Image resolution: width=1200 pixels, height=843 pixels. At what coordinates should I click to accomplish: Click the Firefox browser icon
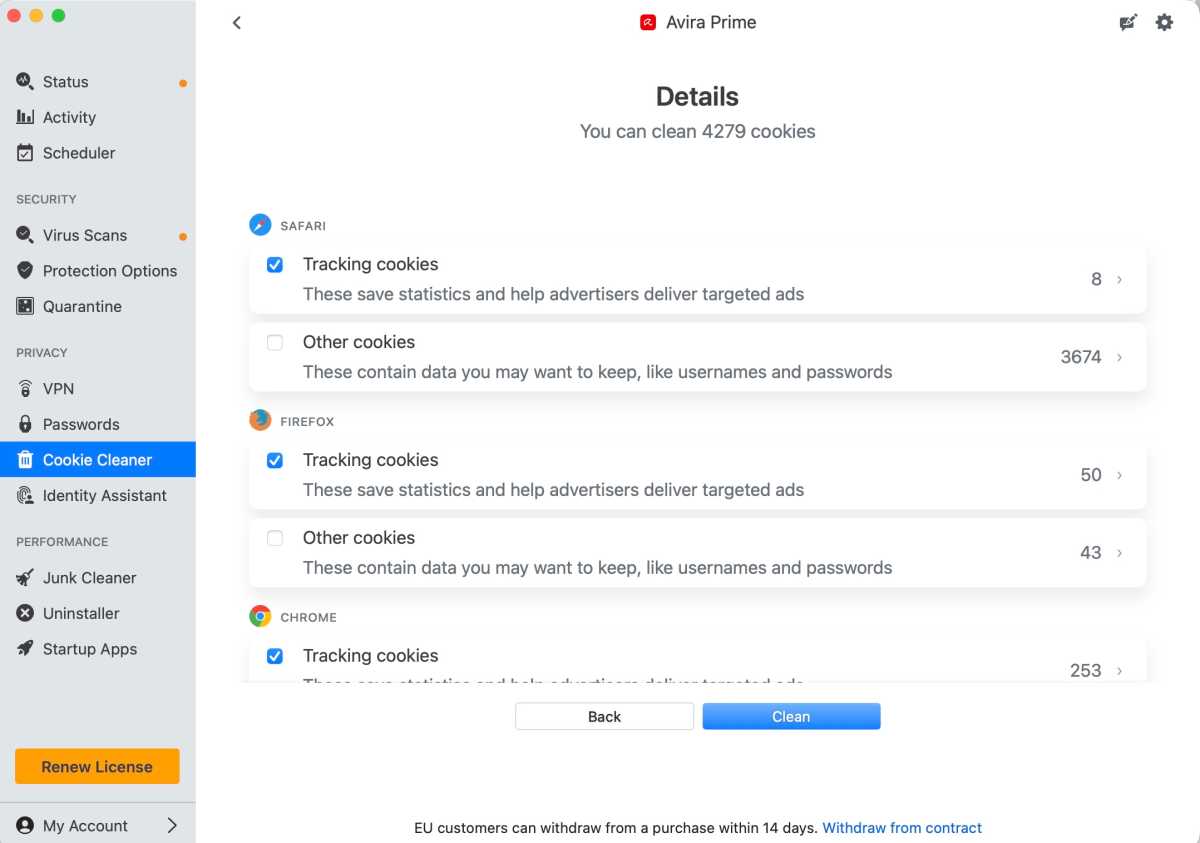260,421
